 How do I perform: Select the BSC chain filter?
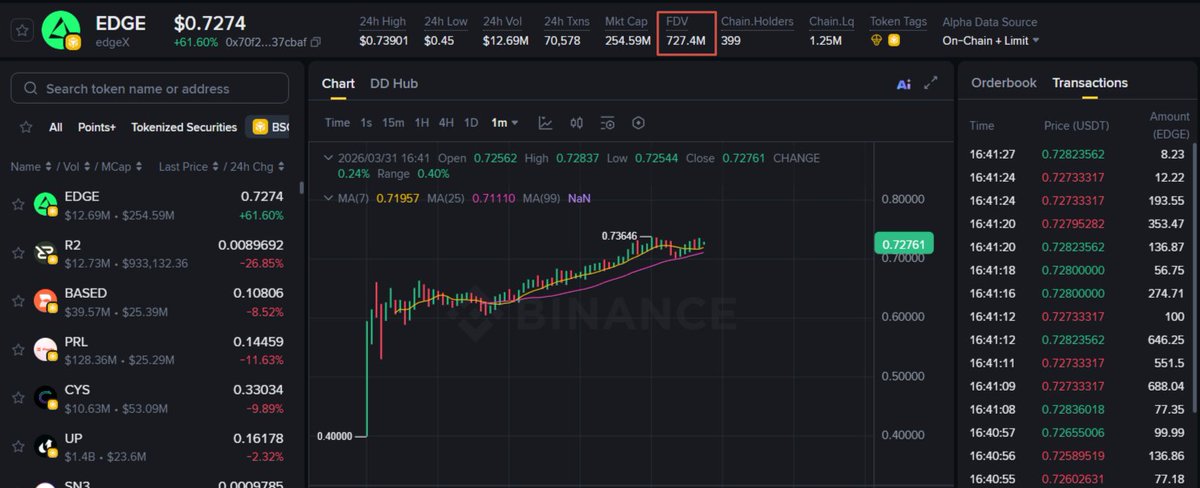click(x=268, y=127)
